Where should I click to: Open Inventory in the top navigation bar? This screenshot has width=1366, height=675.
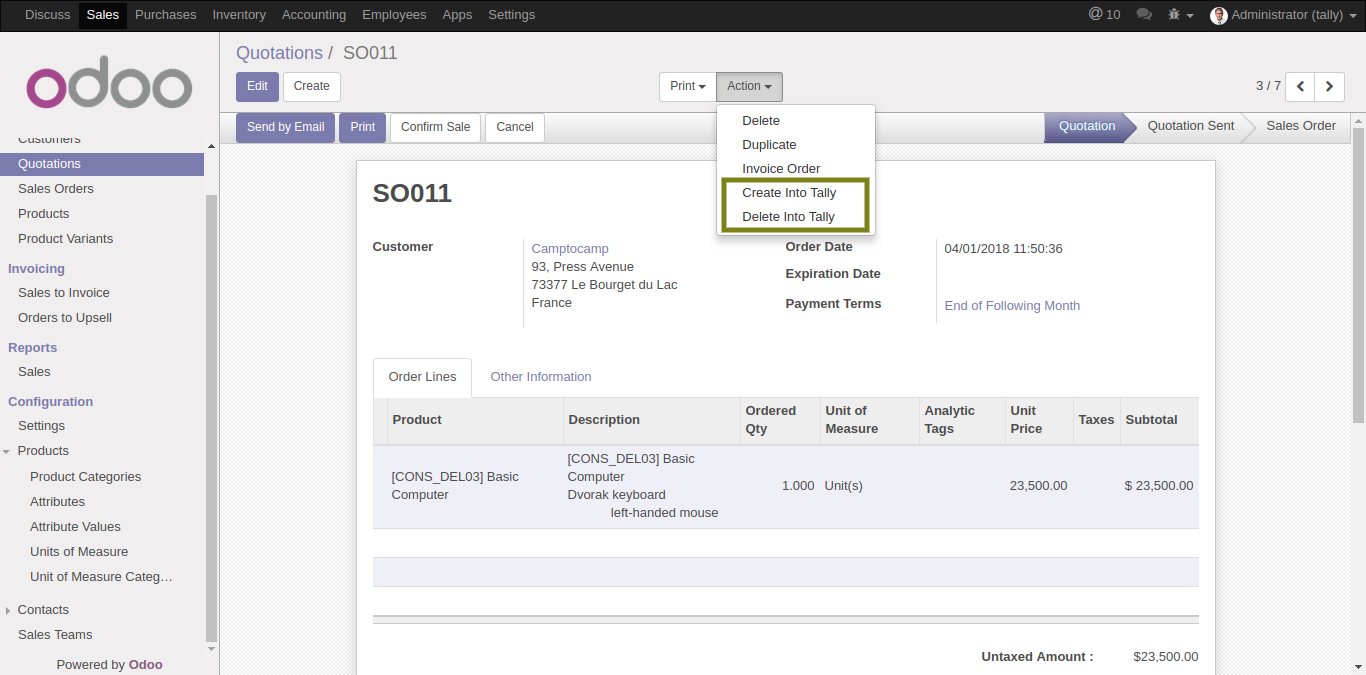tap(239, 15)
